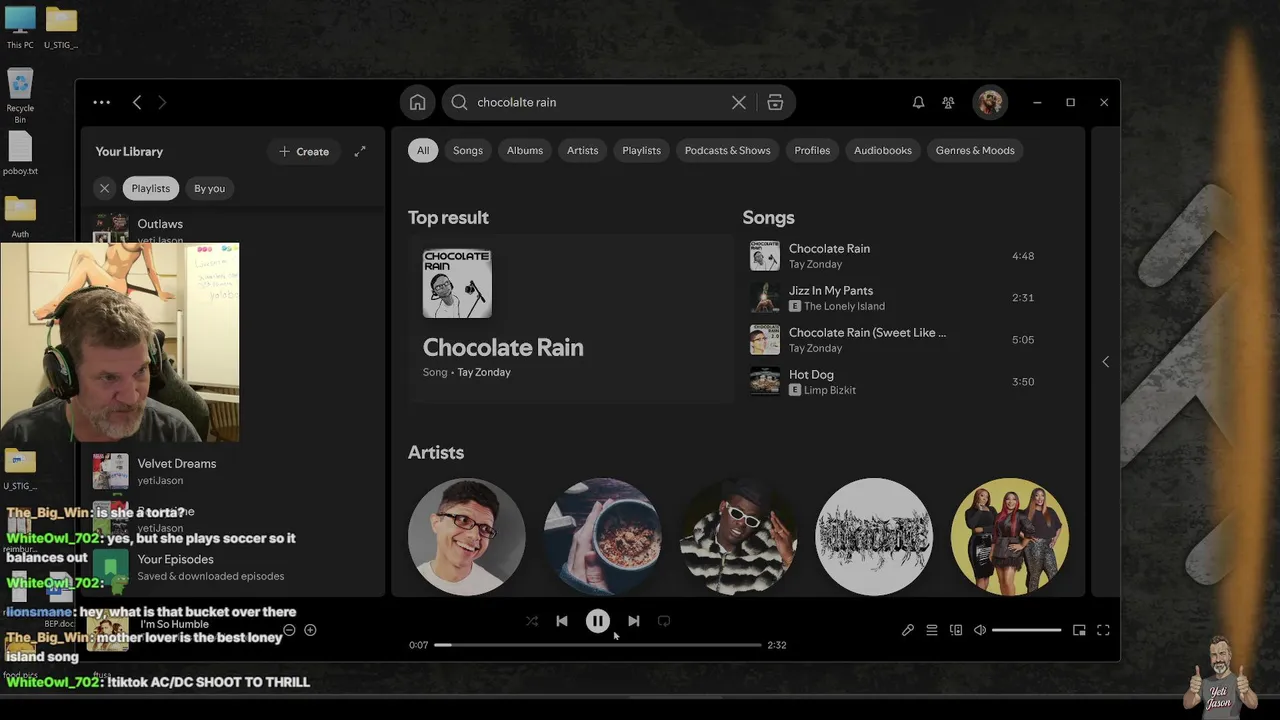This screenshot has height=720, width=1280.
Task: Skip to the next track
Action: tap(634, 621)
